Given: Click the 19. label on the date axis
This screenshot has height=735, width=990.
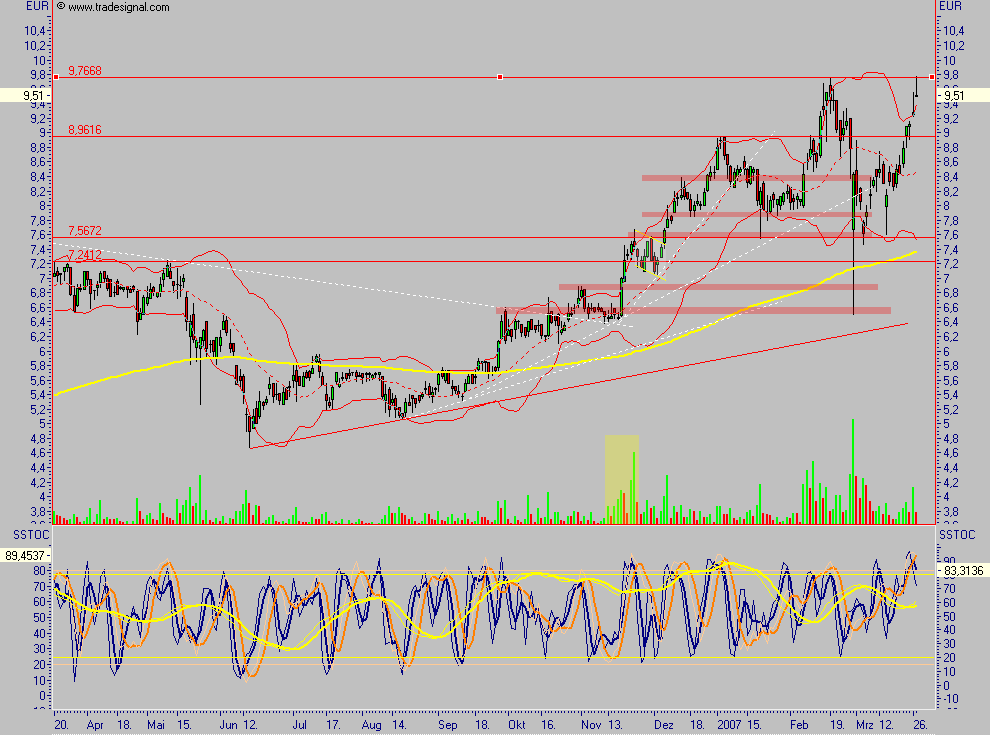Looking at the screenshot, I should click(838, 725).
